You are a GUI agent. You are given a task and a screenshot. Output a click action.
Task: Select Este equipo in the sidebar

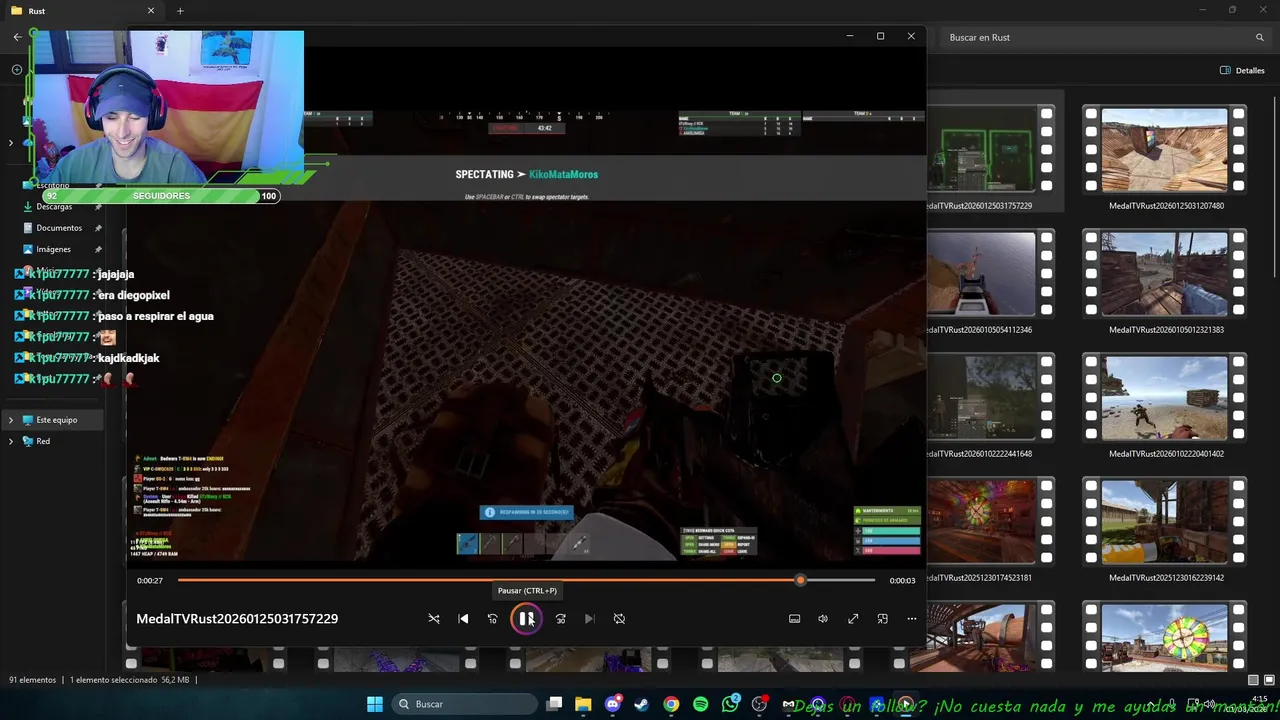56,420
